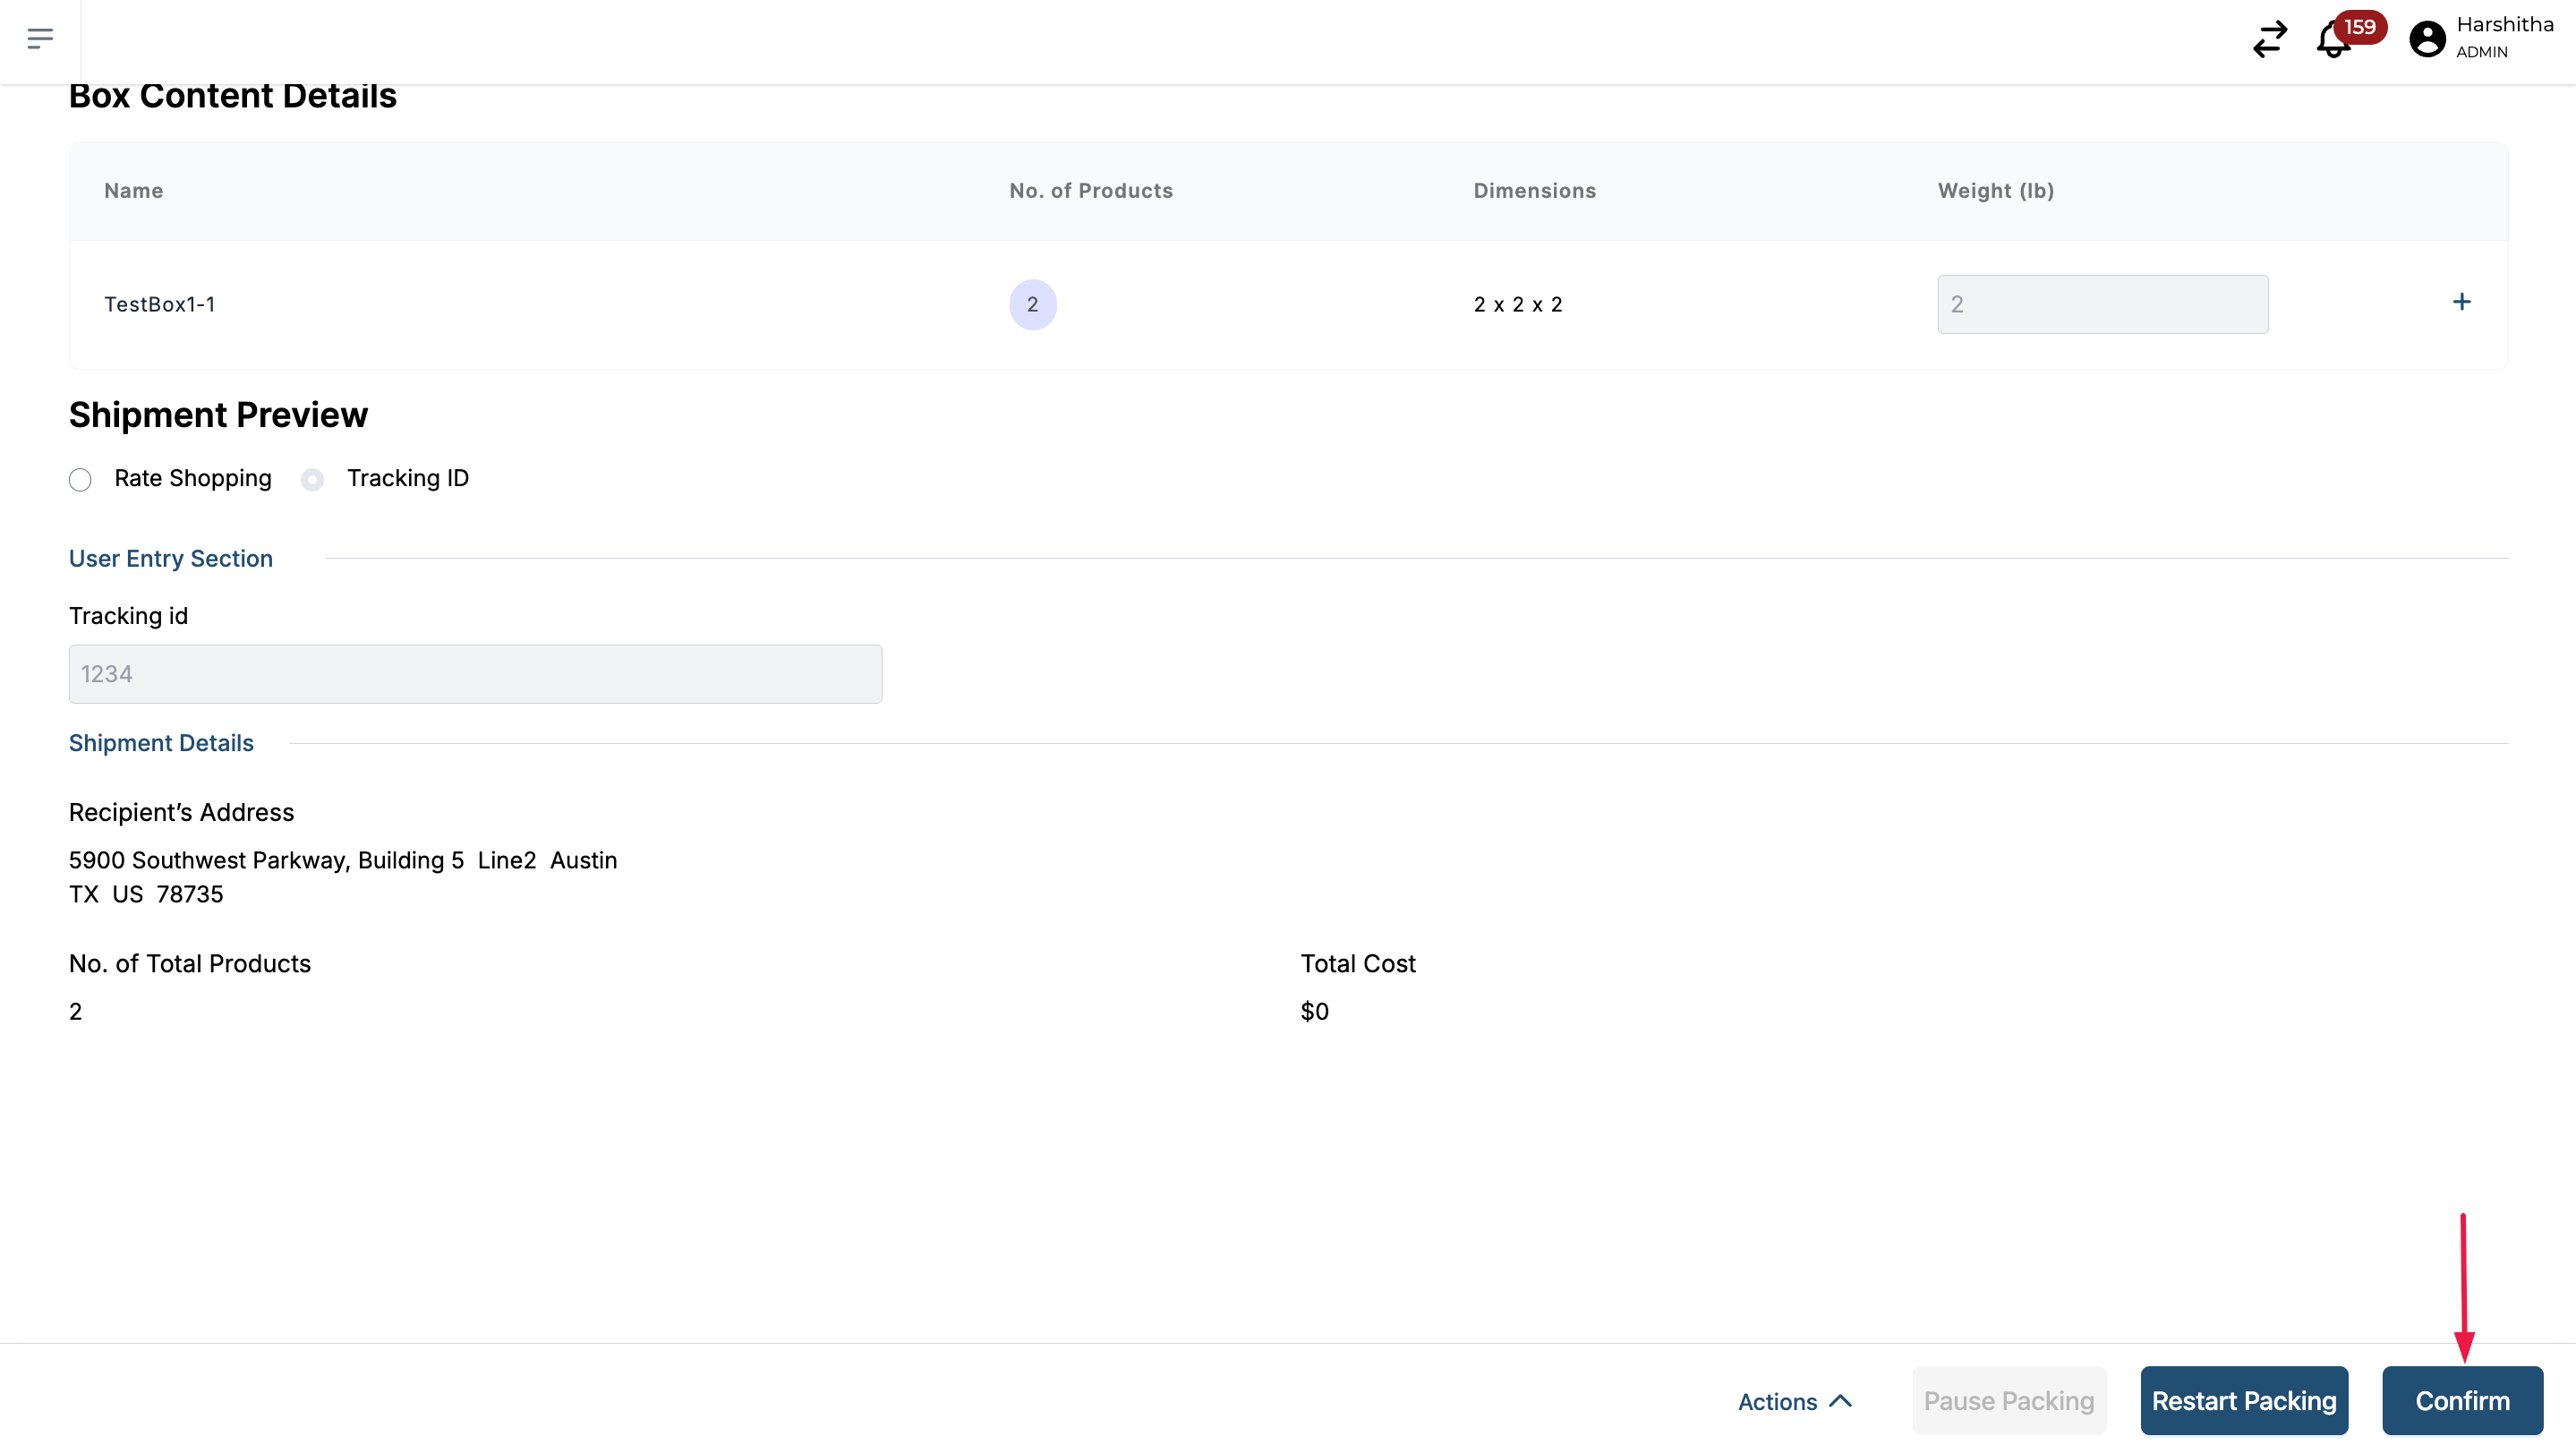
Task: Click the switch arrows icon
Action: tap(2269, 40)
